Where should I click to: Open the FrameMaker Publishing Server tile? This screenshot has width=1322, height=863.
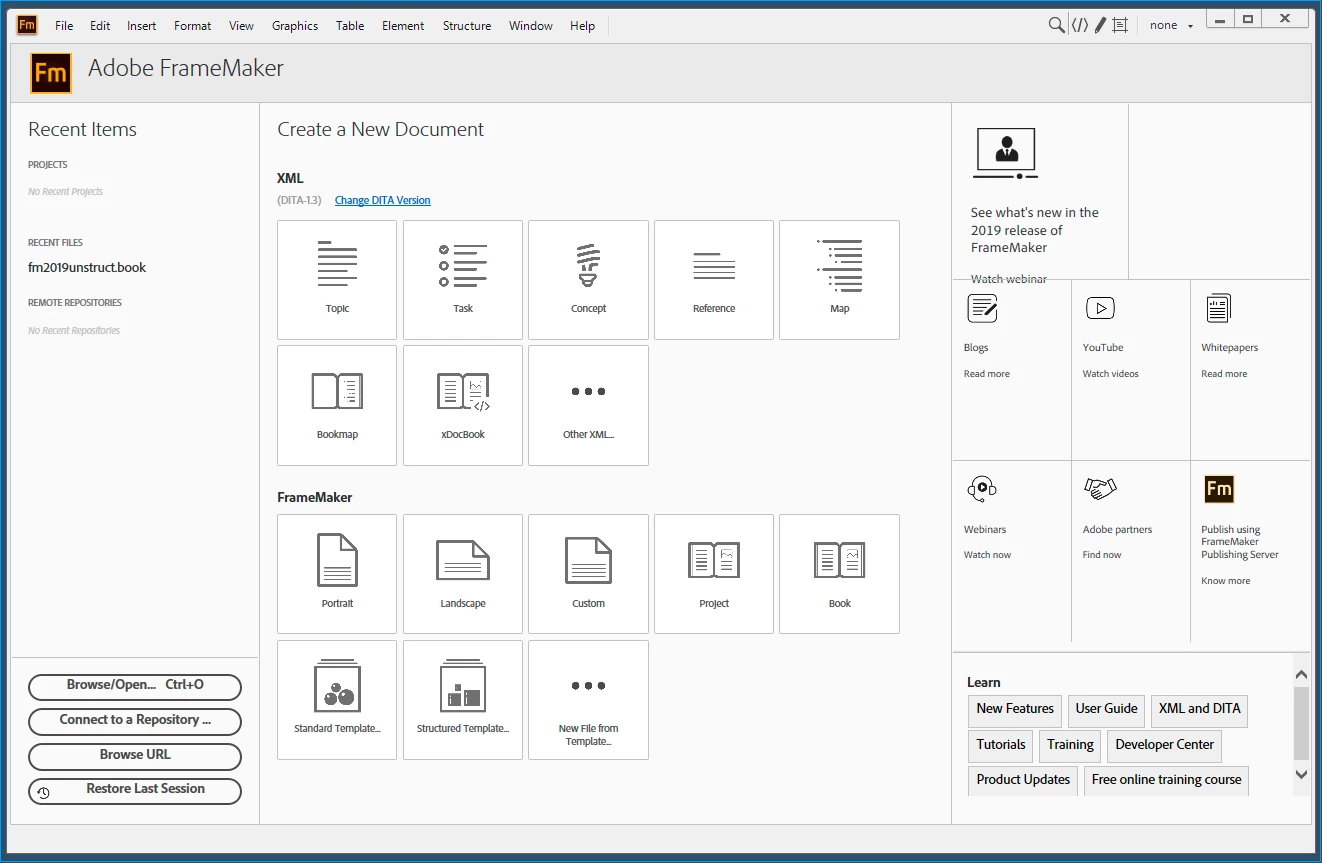point(1250,550)
